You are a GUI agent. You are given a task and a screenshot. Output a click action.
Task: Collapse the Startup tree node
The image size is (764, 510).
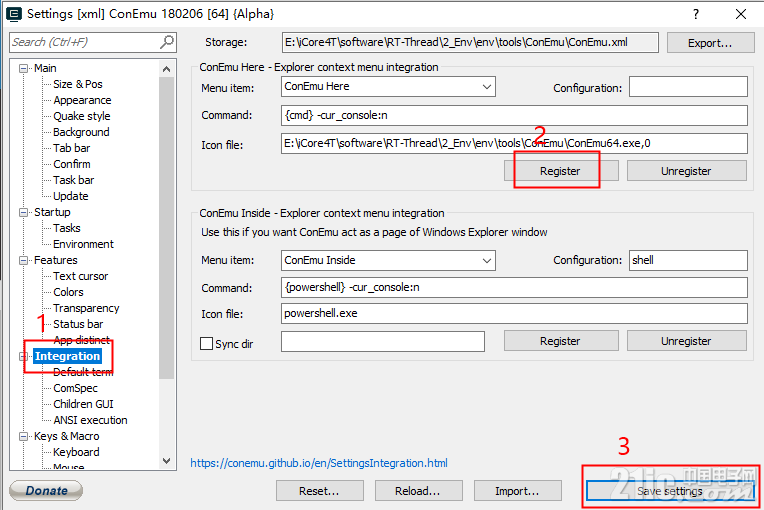click(23, 212)
